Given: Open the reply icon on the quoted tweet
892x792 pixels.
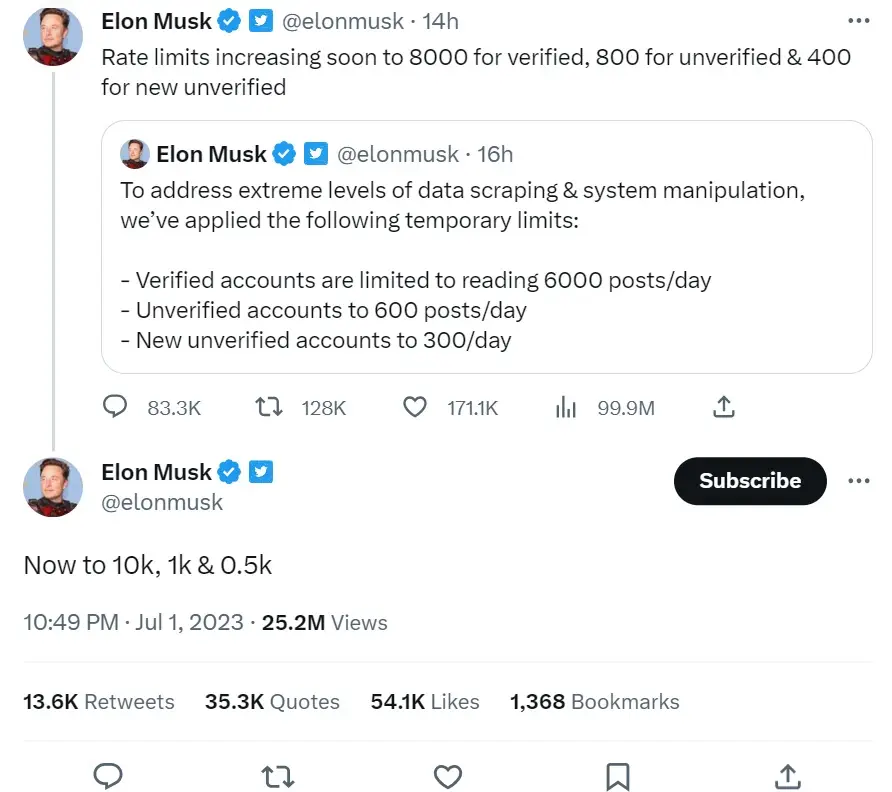Looking at the screenshot, I should coord(115,407).
